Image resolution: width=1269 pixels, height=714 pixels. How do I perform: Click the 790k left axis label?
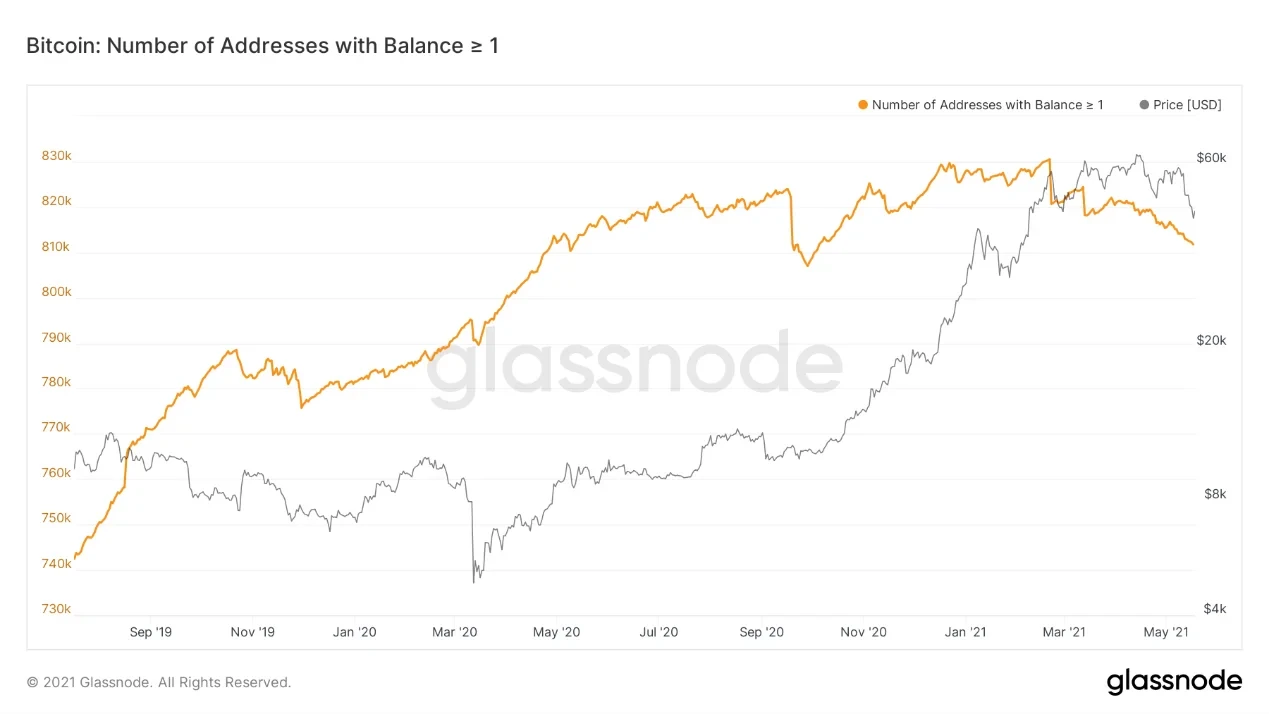[56, 337]
